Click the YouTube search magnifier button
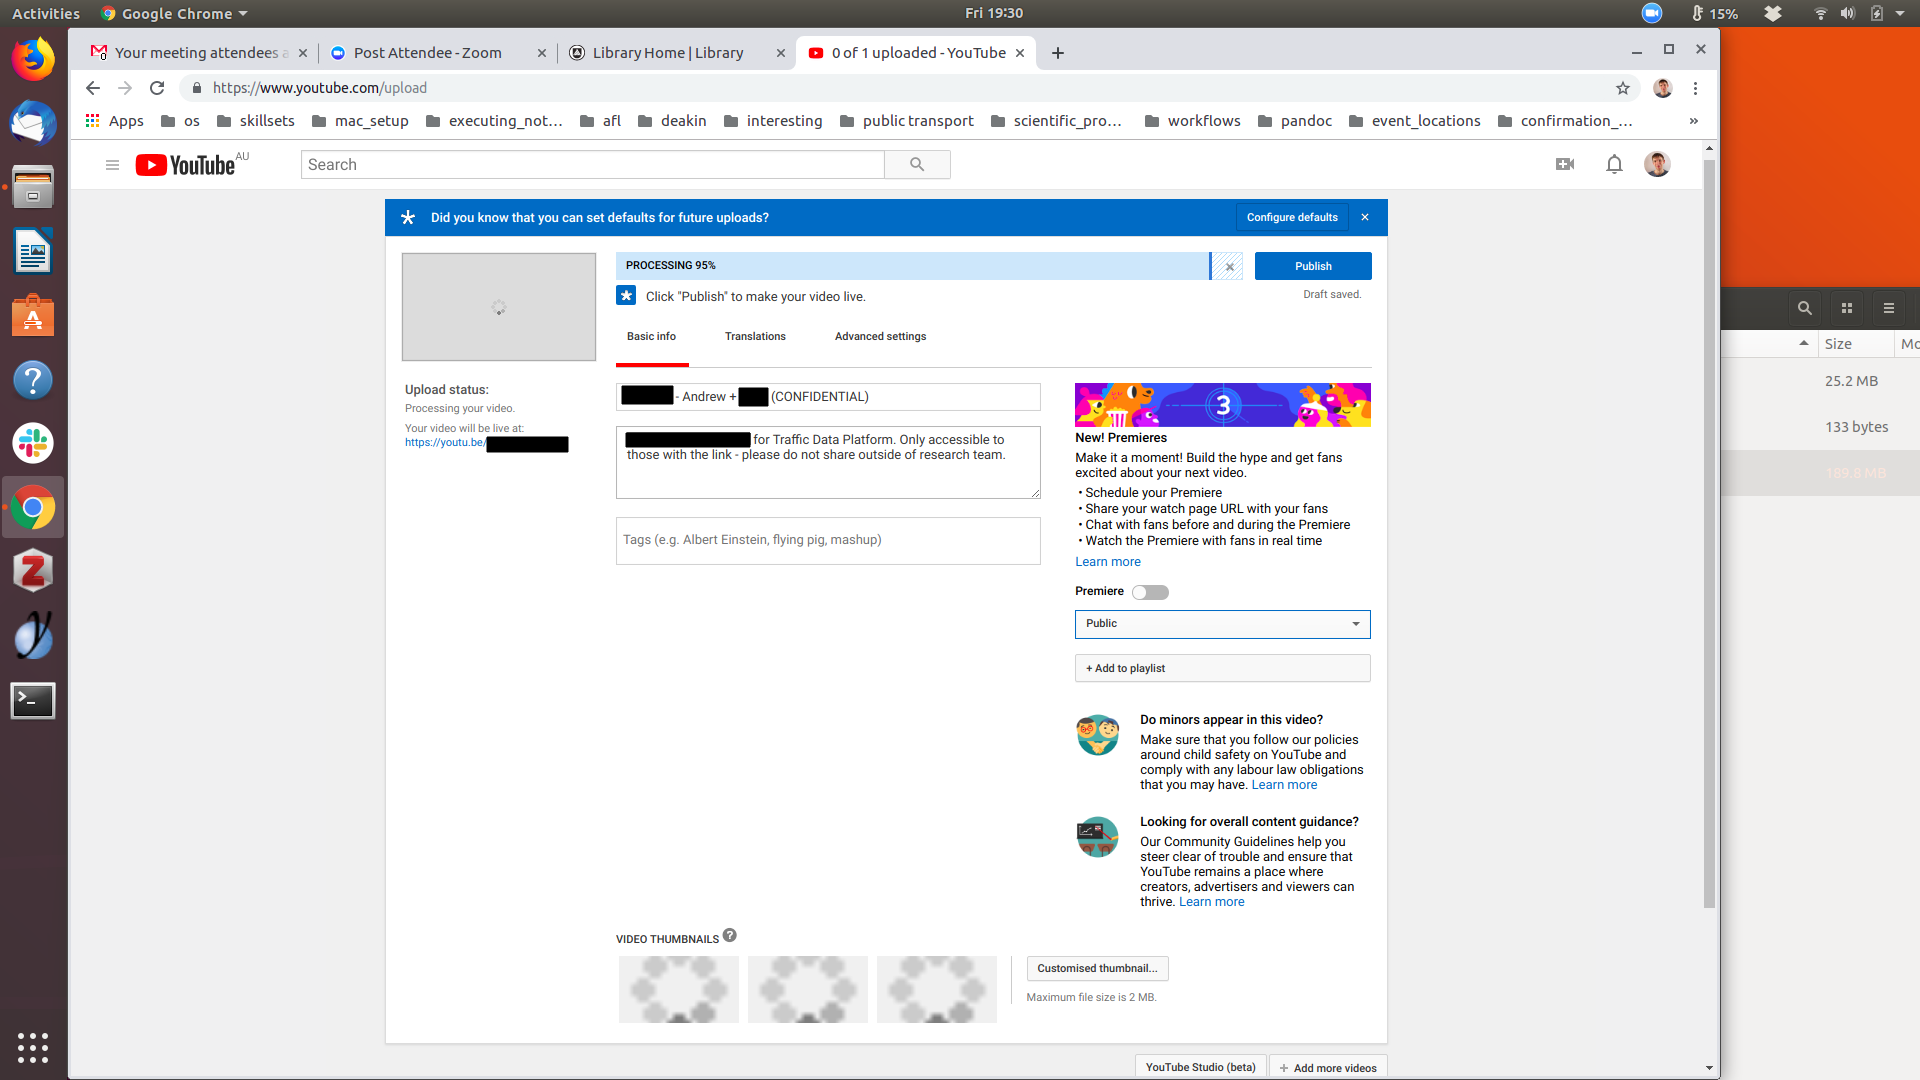This screenshot has width=1920, height=1080. pyautogui.click(x=916, y=165)
